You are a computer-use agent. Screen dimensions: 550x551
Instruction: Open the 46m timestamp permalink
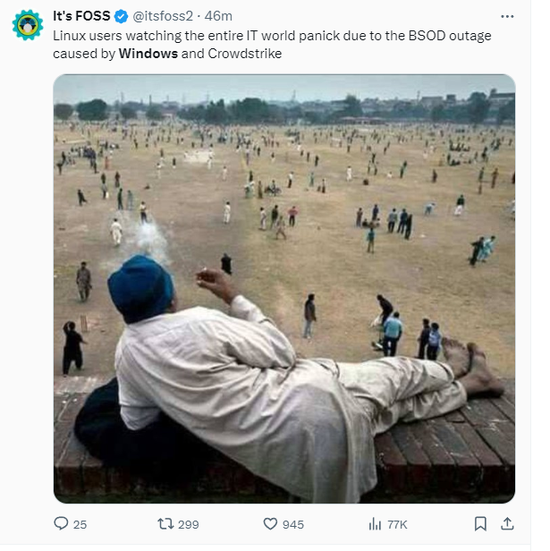click(x=218, y=16)
